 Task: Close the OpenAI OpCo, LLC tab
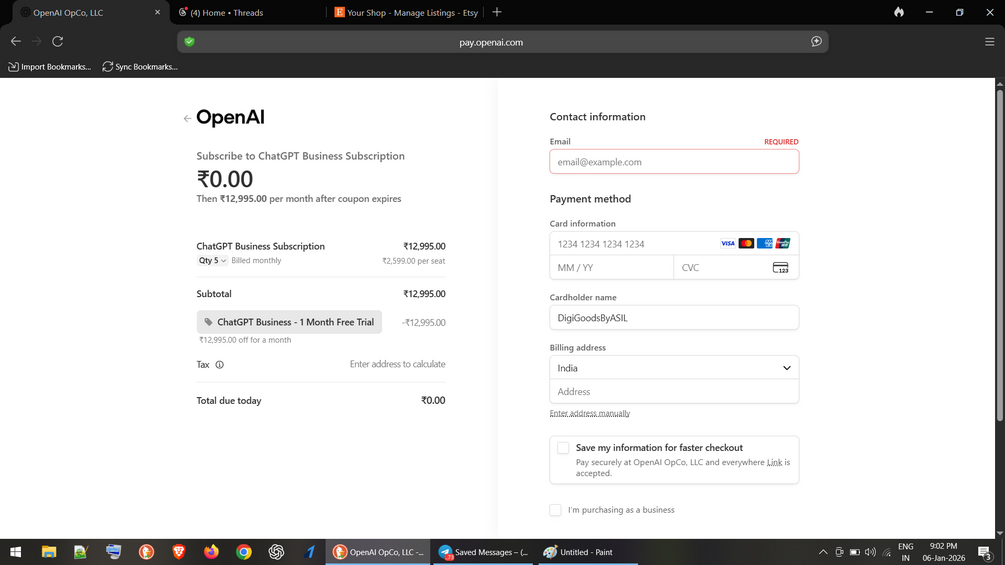coord(157,12)
